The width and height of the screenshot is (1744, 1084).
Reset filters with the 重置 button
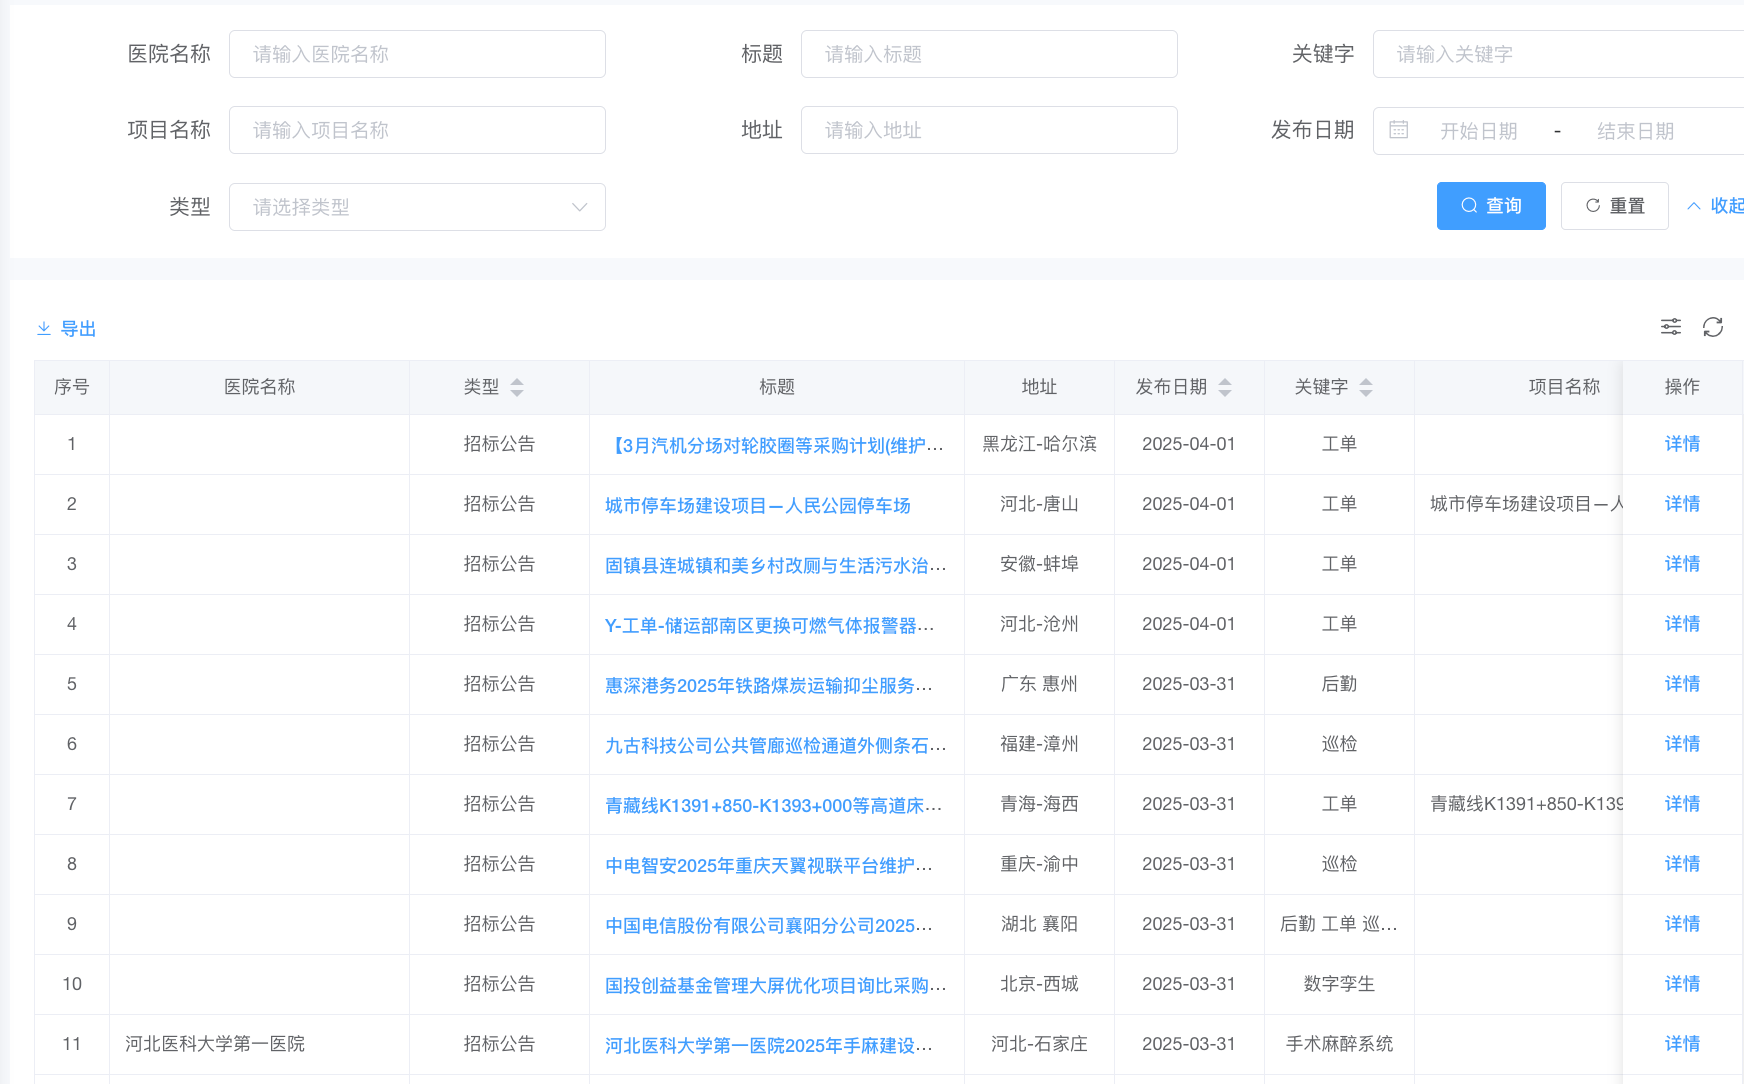coord(1614,206)
